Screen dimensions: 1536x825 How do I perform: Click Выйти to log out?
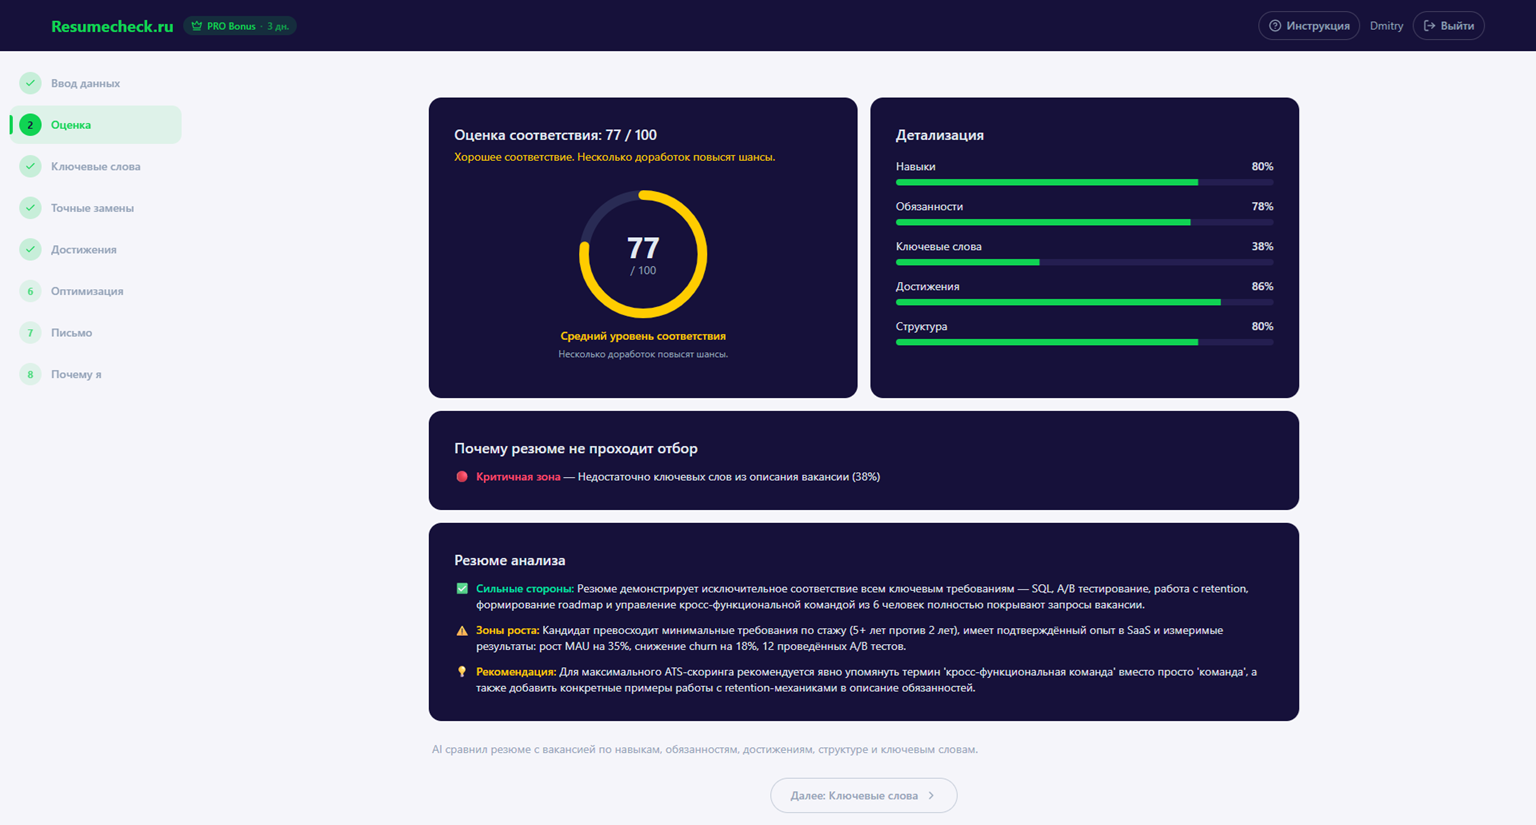[x=1448, y=25]
